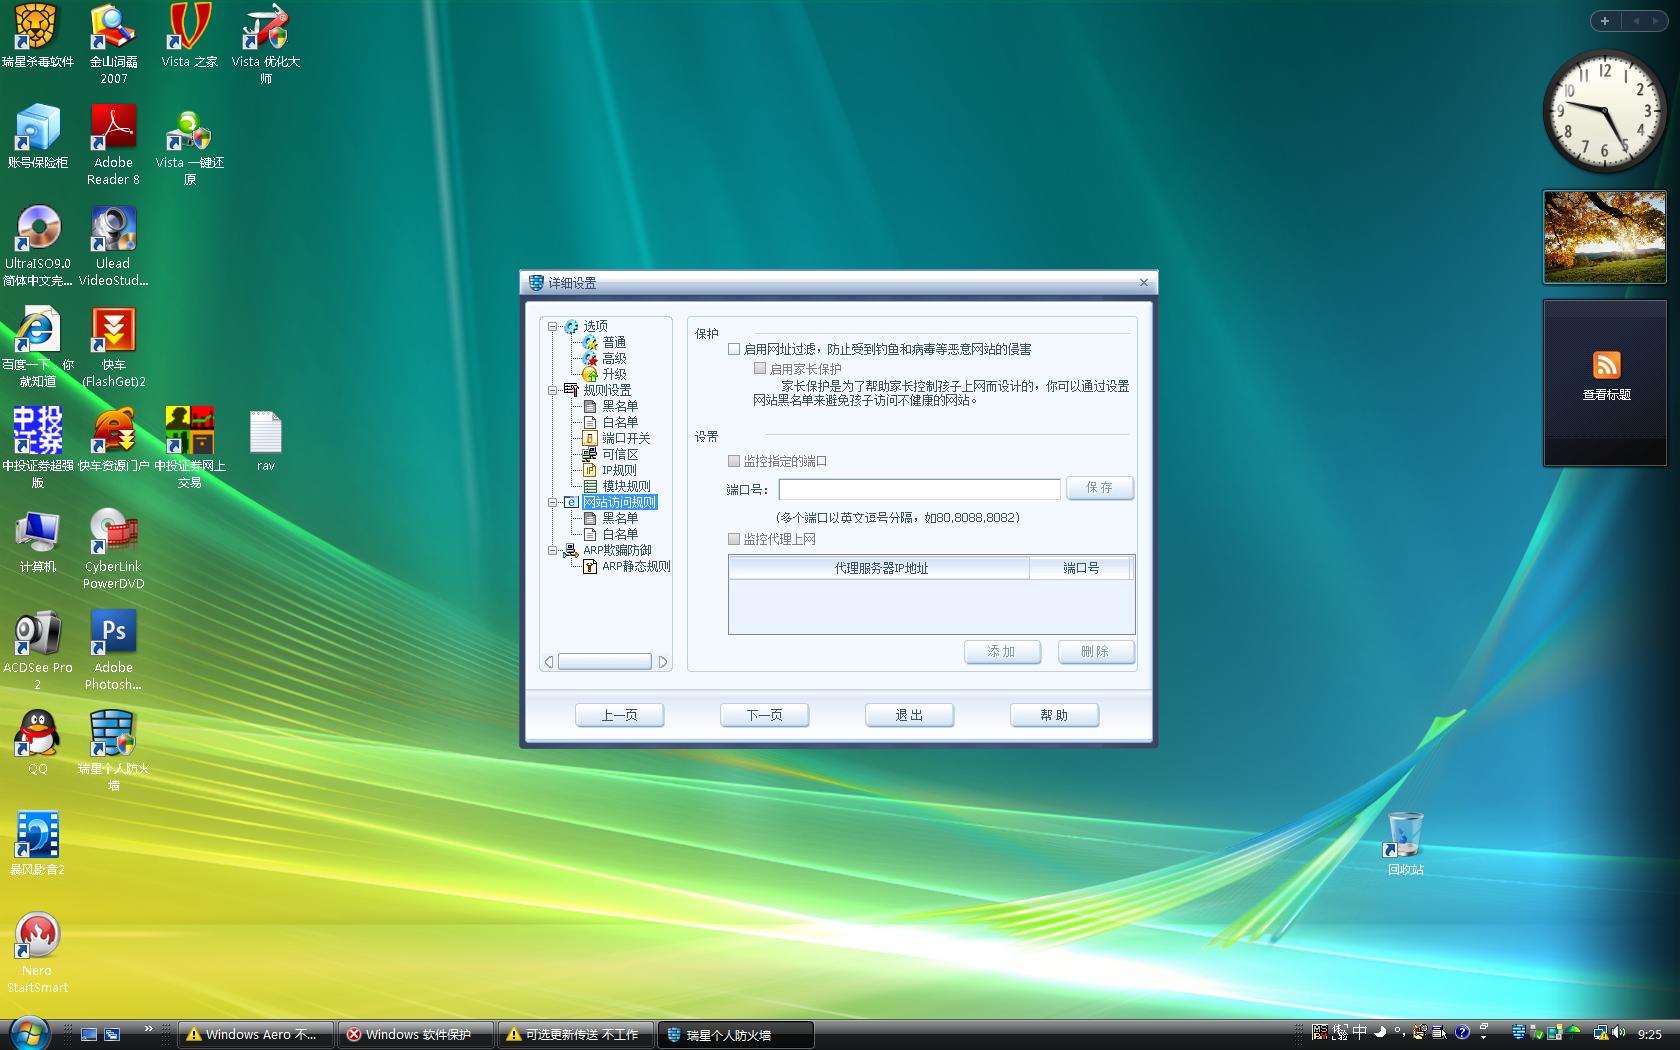Collapse the 规则设置 tree node

pyautogui.click(x=552, y=390)
